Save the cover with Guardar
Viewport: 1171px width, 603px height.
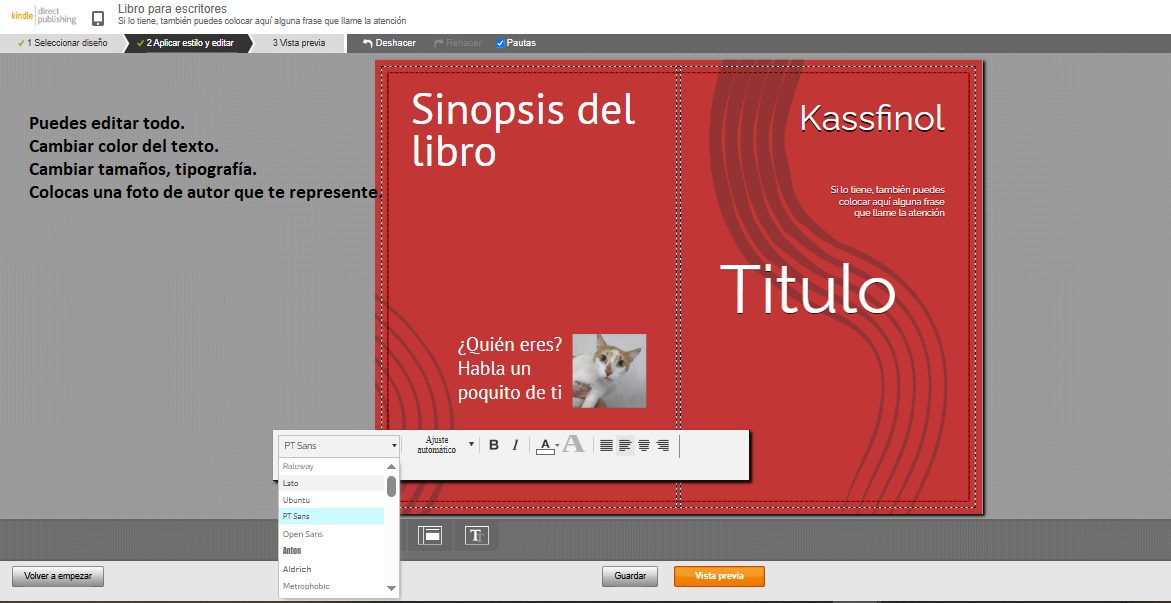[630, 577]
